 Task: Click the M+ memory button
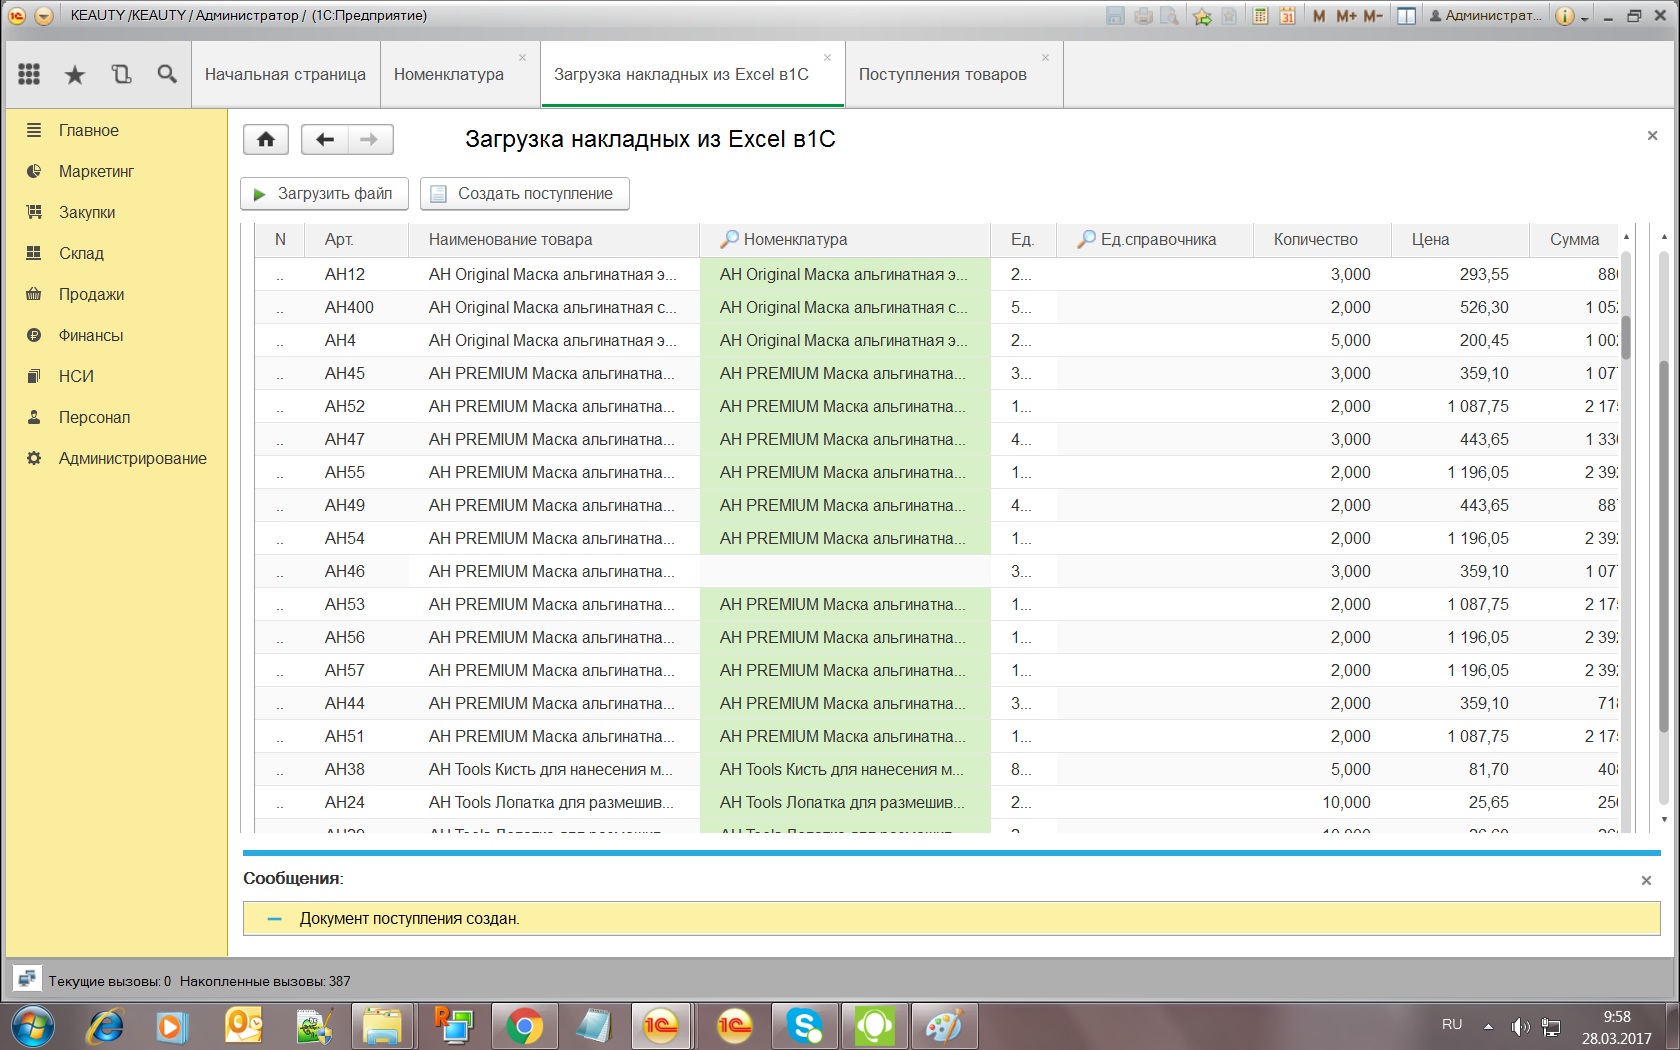(1346, 16)
